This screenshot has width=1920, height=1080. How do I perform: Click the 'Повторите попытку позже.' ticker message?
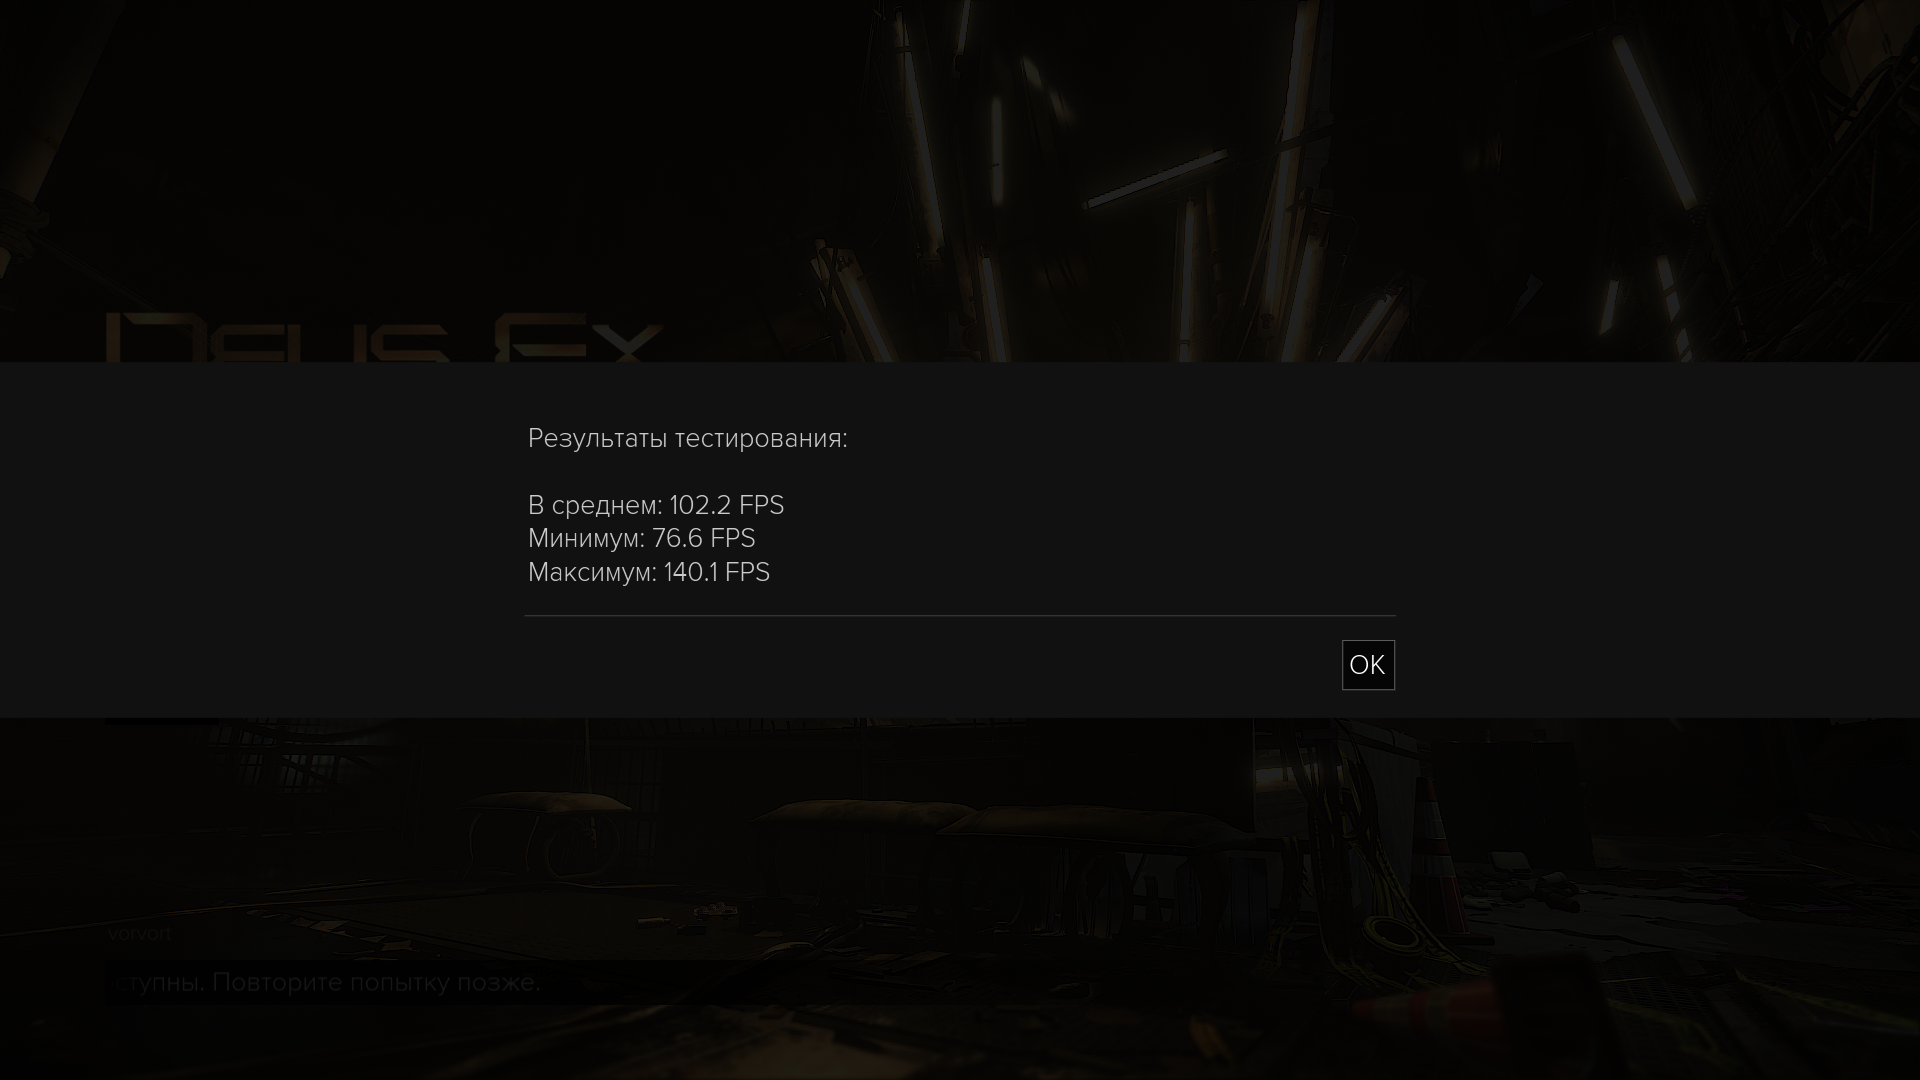click(376, 982)
